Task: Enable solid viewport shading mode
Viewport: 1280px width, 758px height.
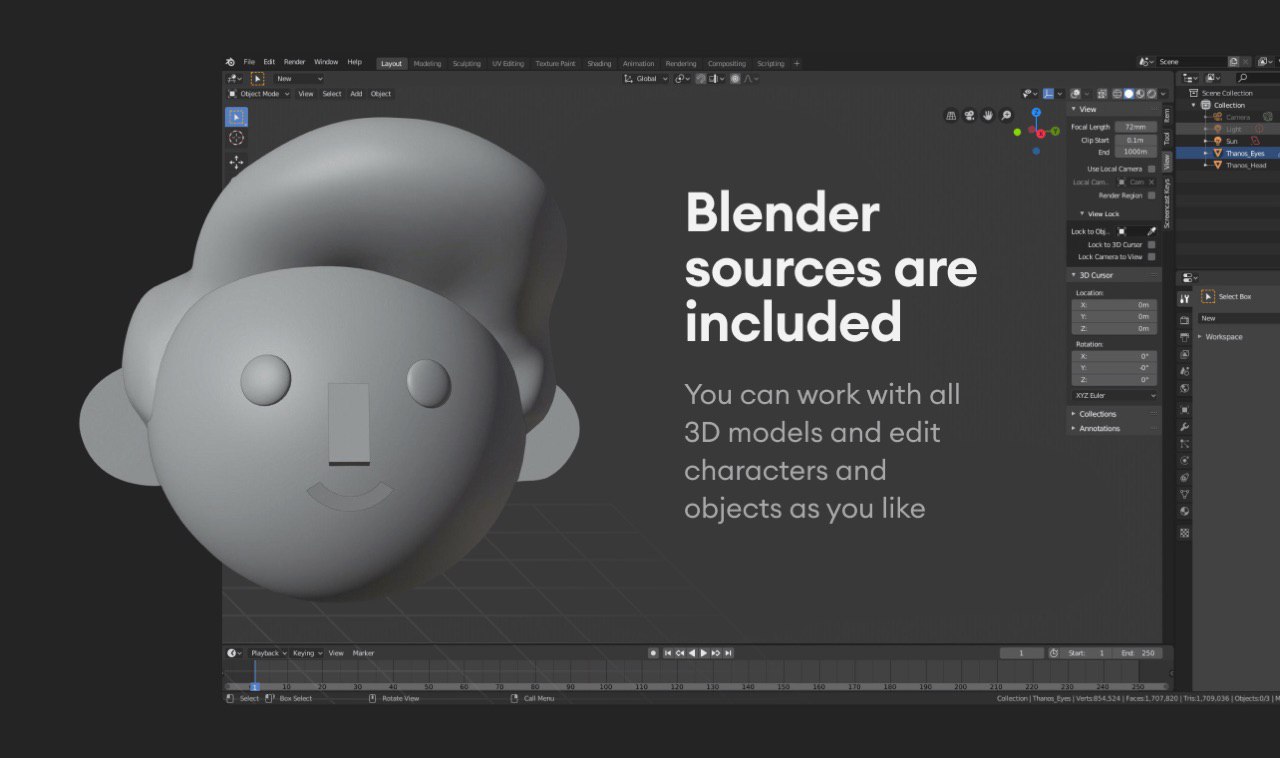Action: click(x=1129, y=94)
